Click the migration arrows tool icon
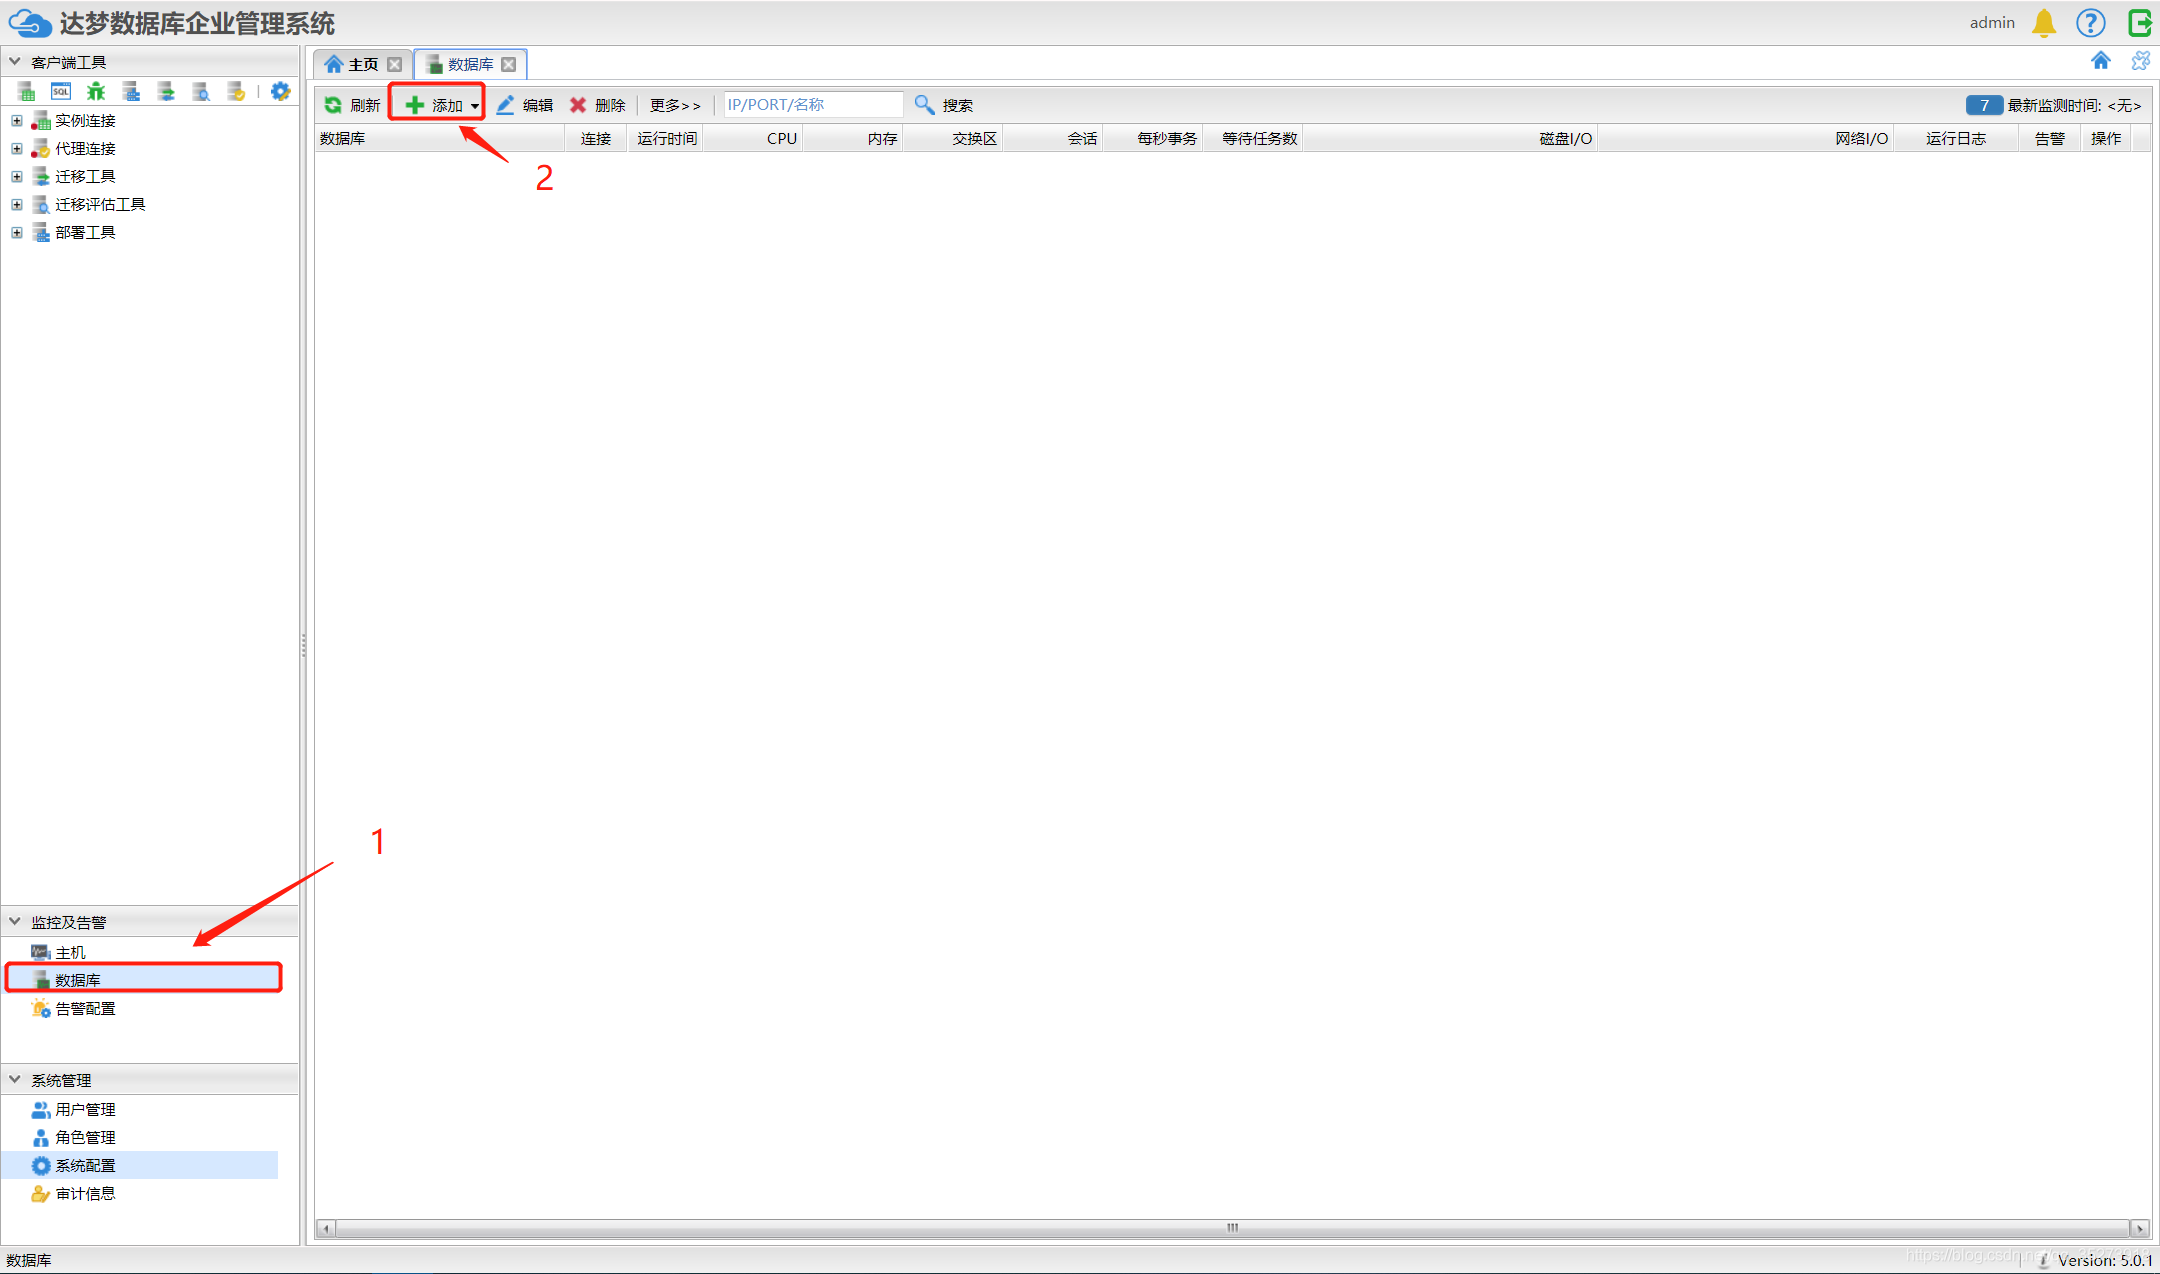 166,92
